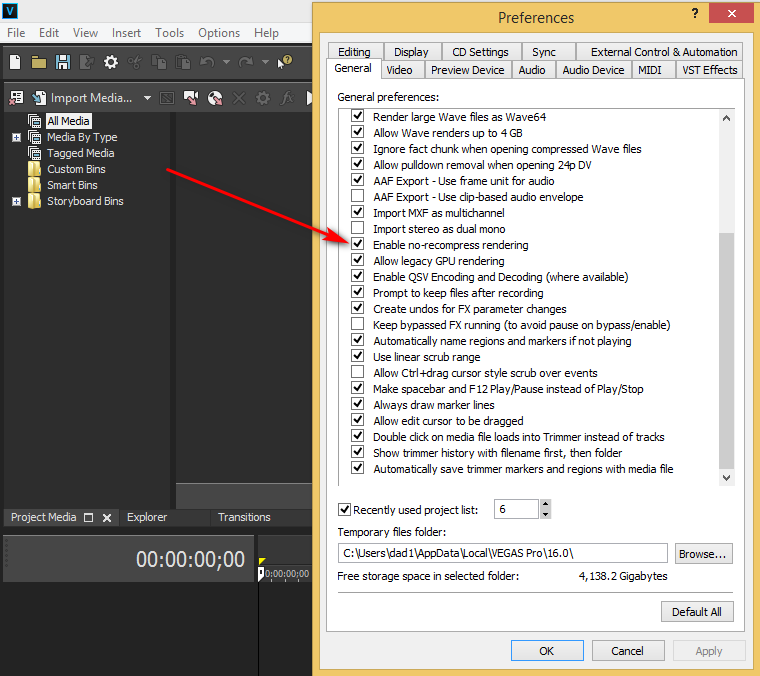The image size is (760, 676).
Task: Enable AAF Export clip-based audio envelope checkbox
Action: [x=357, y=195]
